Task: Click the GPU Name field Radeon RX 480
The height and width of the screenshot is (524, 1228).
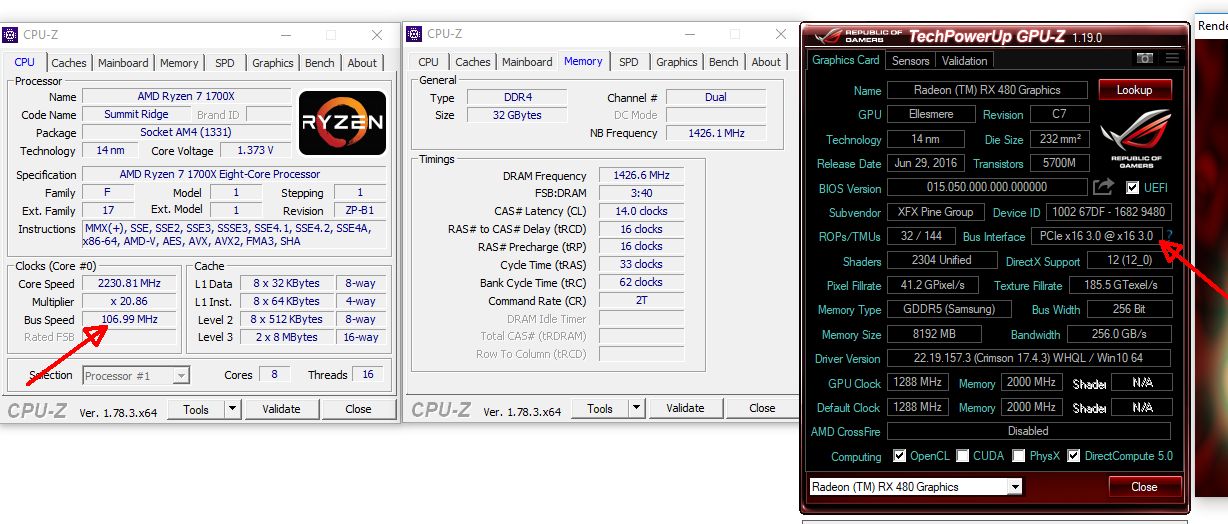Action: [x=987, y=90]
